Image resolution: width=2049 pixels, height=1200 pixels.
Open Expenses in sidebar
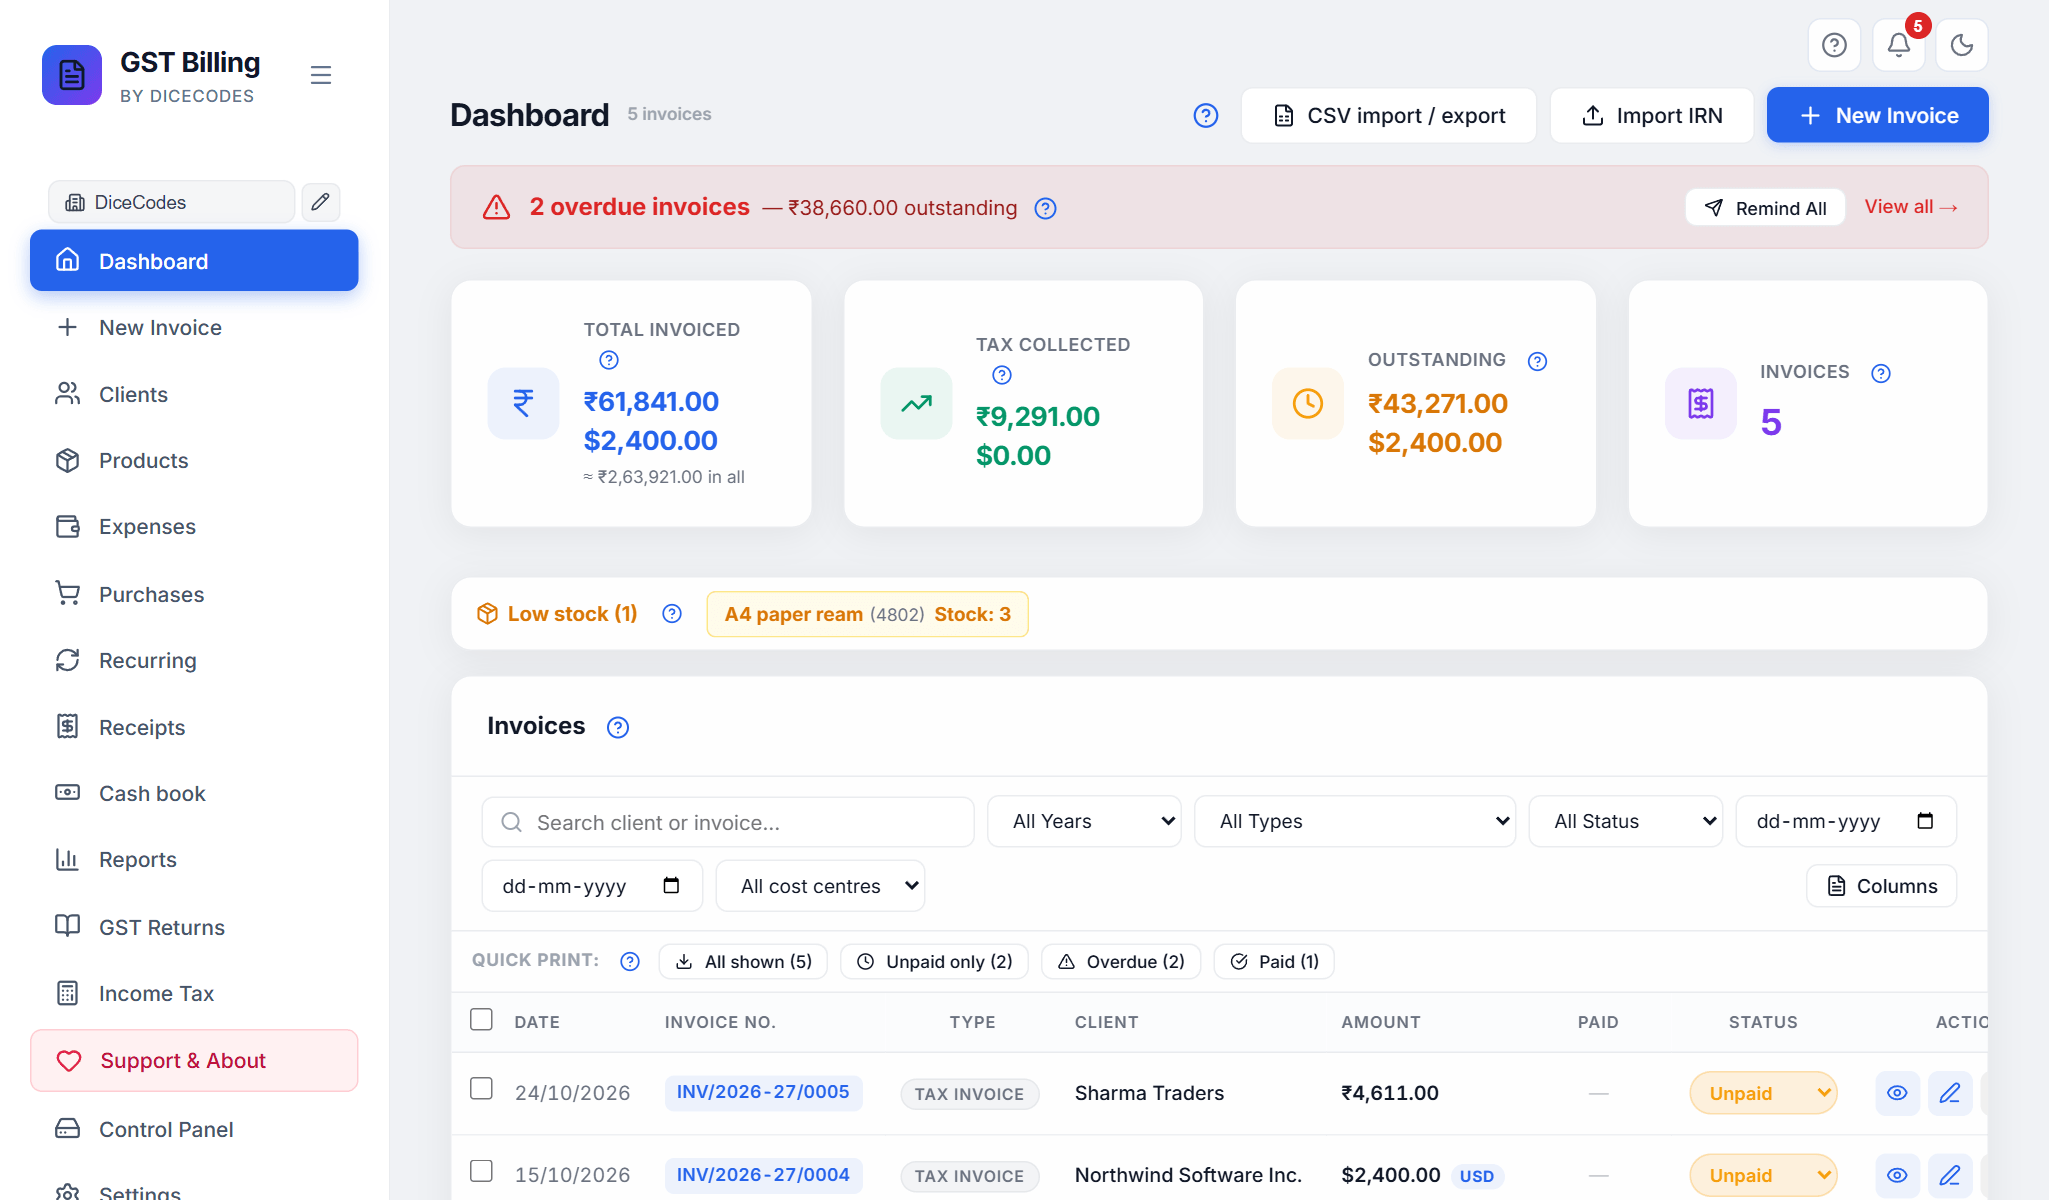click(194, 526)
